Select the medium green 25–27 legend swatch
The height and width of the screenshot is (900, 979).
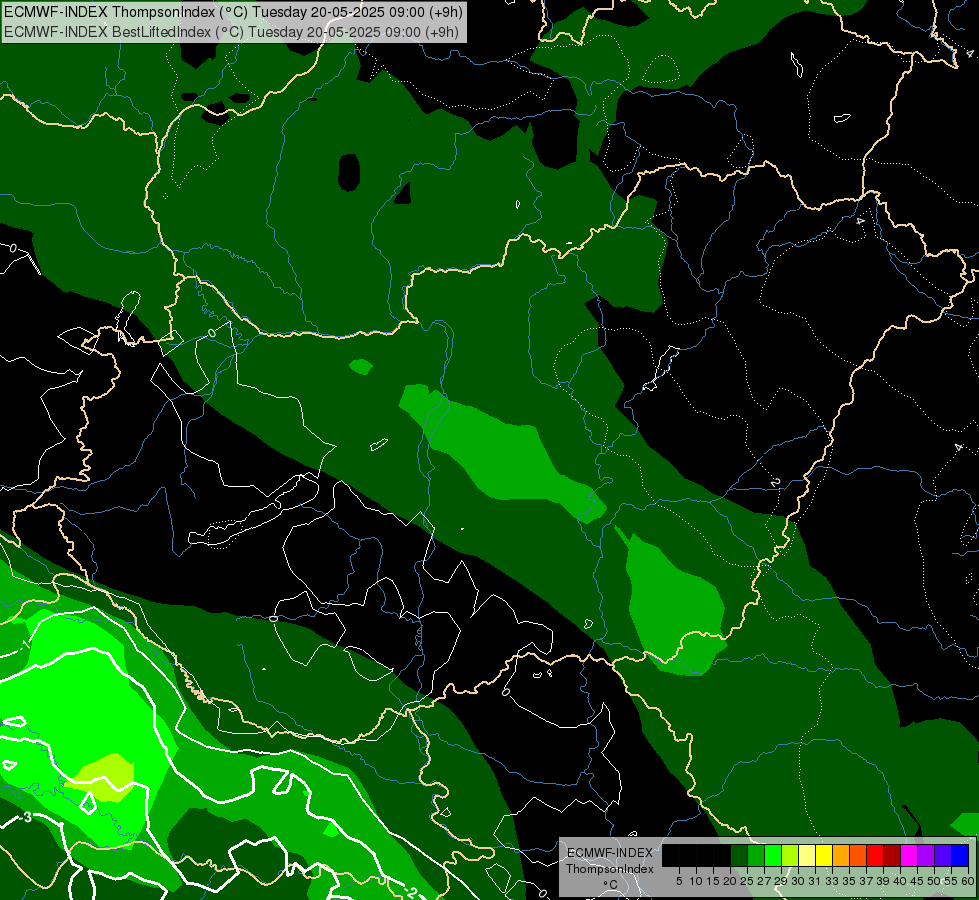point(756,855)
